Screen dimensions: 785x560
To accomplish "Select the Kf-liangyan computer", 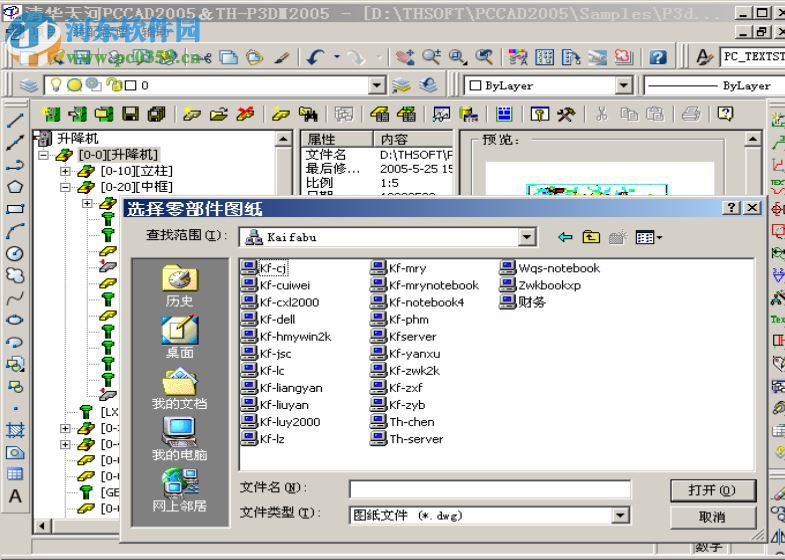I will (x=282, y=388).
